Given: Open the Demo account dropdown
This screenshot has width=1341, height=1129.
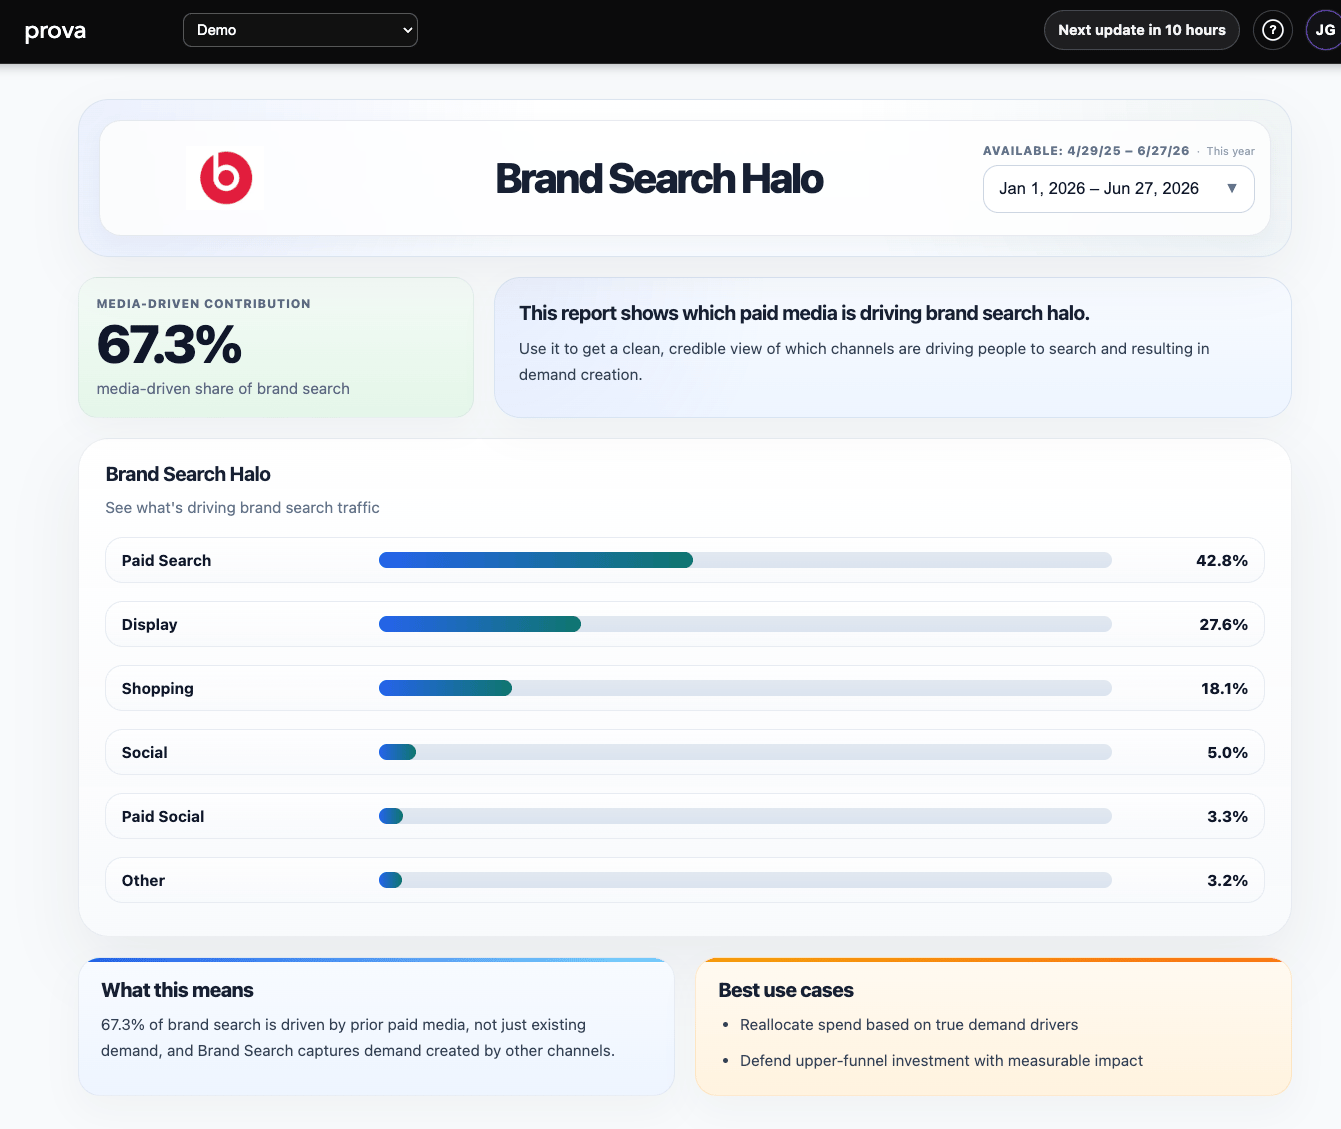Looking at the screenshot, I should click(300, 30).
